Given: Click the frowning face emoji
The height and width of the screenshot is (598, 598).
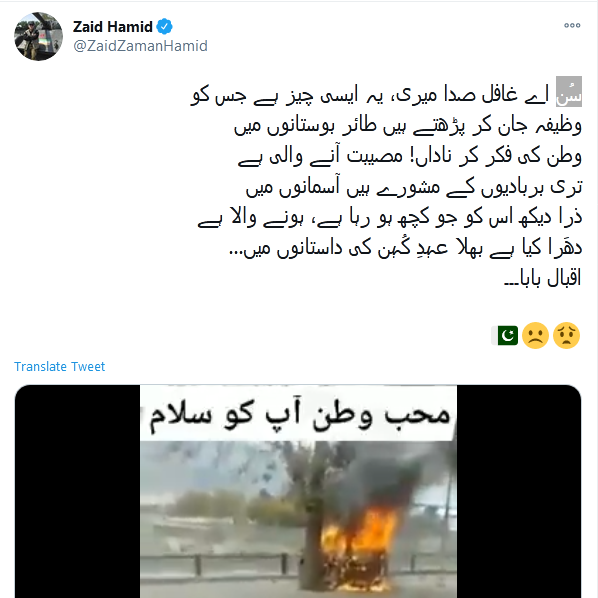Looking at the screenshot, I should [x=535, y=336].
